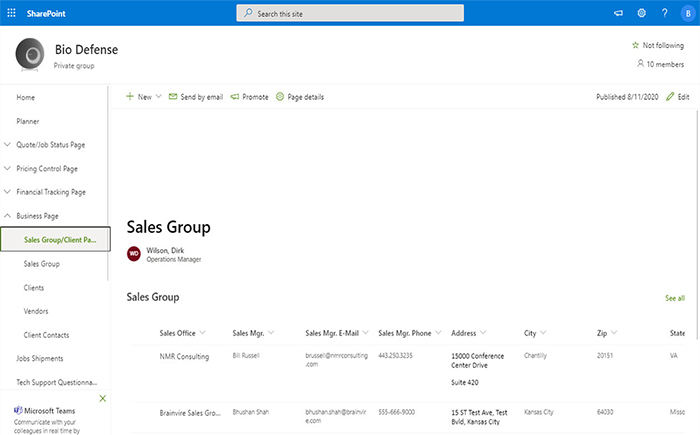700x435 pixels.
Task: Open City column dropdown
Action: click(x=543, y=332)
